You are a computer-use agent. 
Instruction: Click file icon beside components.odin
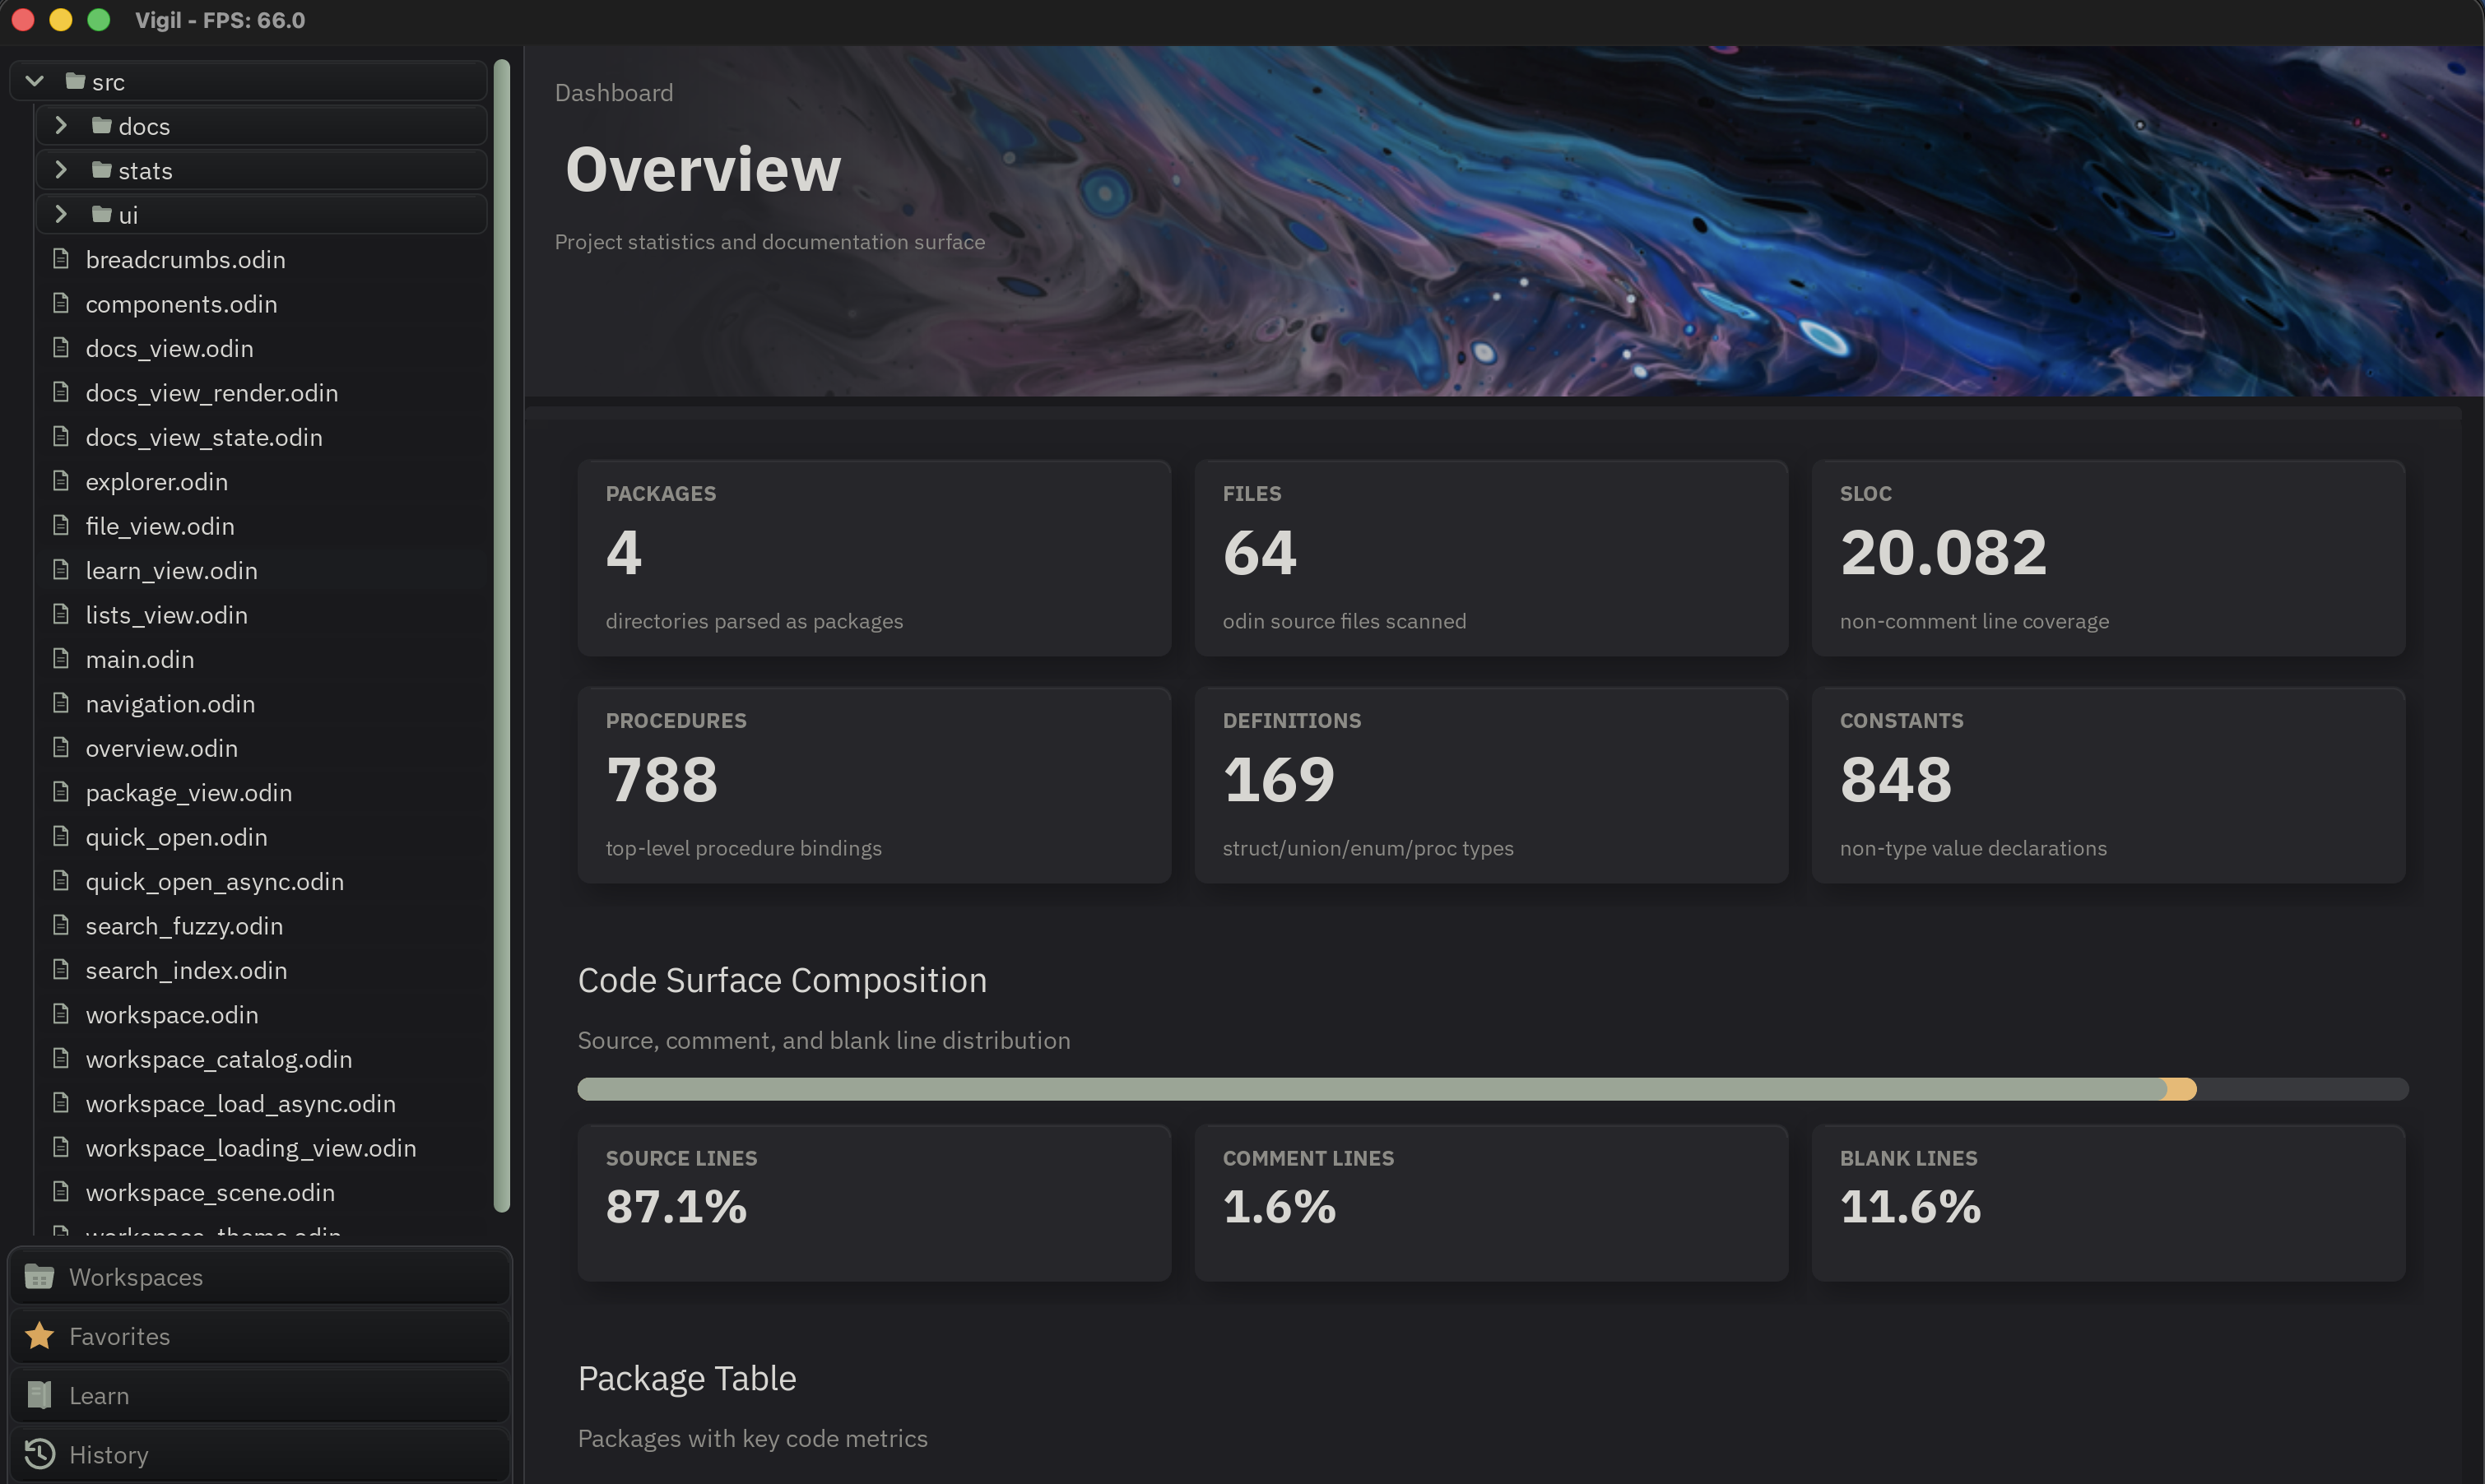(61, 303)
